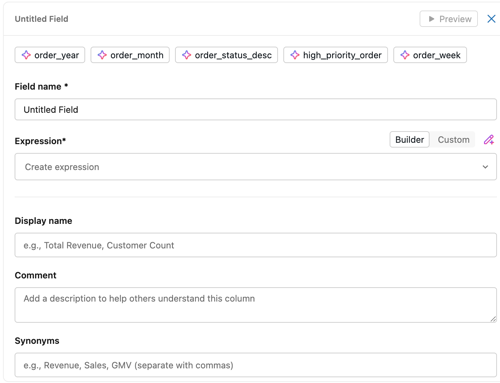Viewport: 500px width, 383px height.
Task: Click the sparkle icon on order_year chip
Action: pyautogui.click(x=26, y=55)
